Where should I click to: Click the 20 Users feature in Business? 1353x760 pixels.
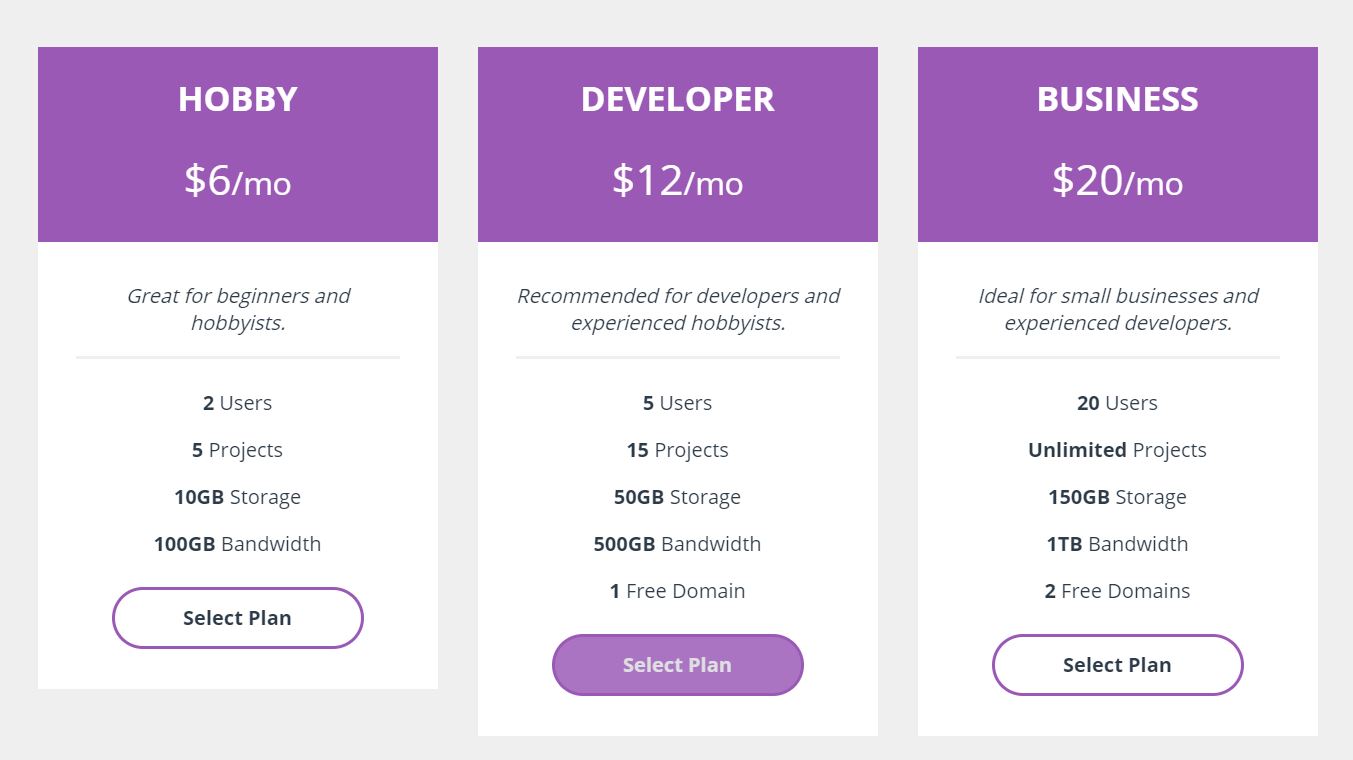[x=1117, y=403]
